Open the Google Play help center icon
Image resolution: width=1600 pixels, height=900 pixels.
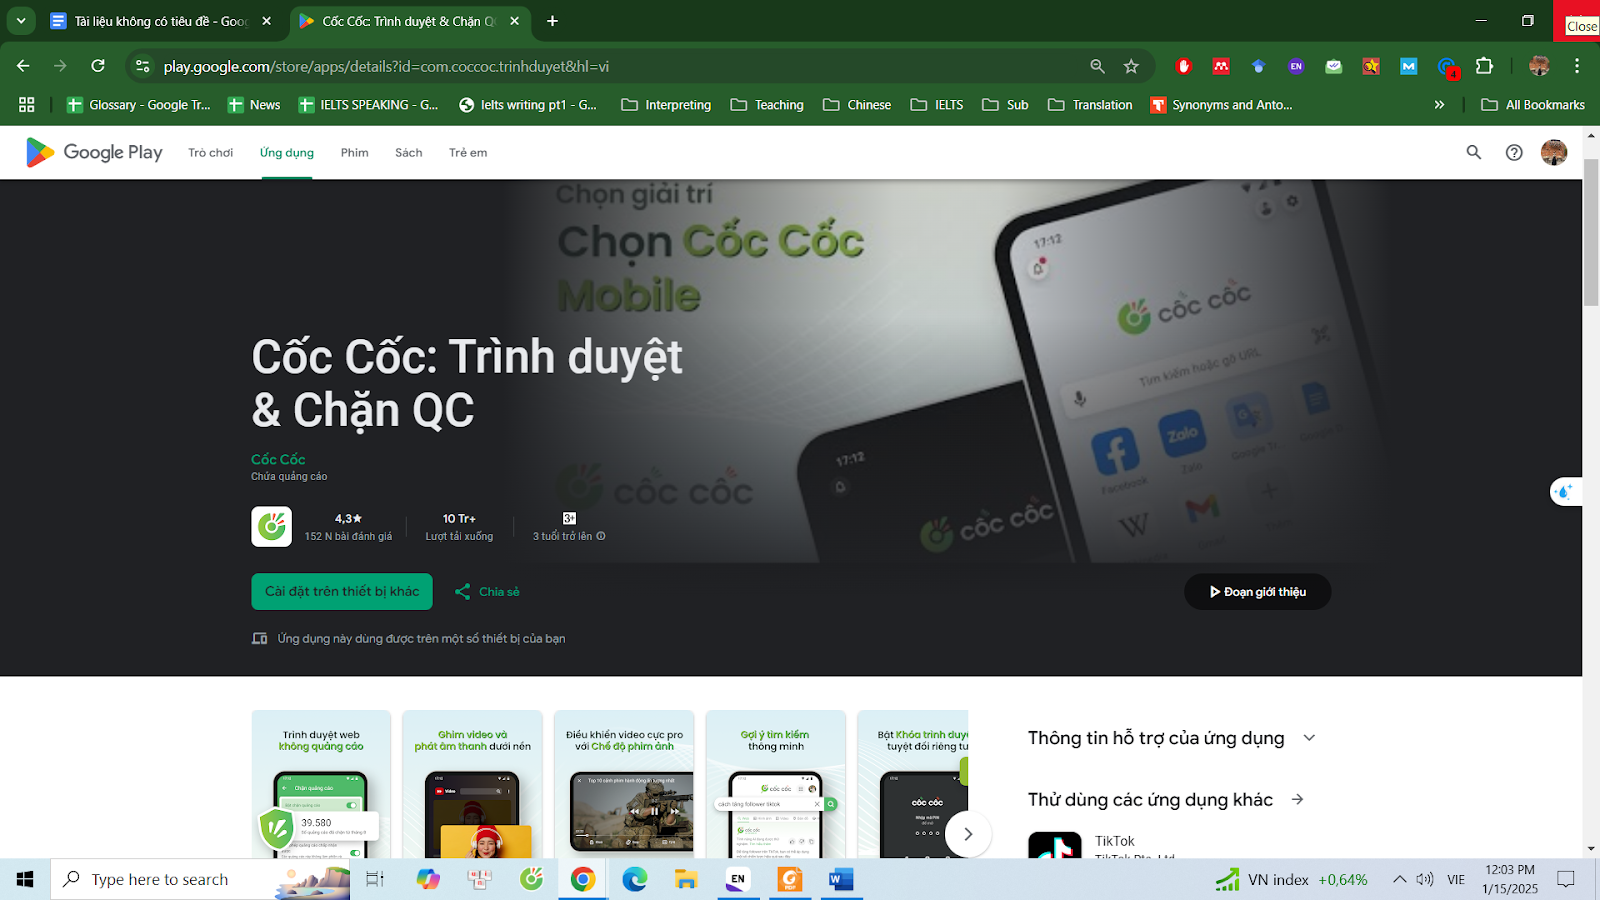[1514, 152]
